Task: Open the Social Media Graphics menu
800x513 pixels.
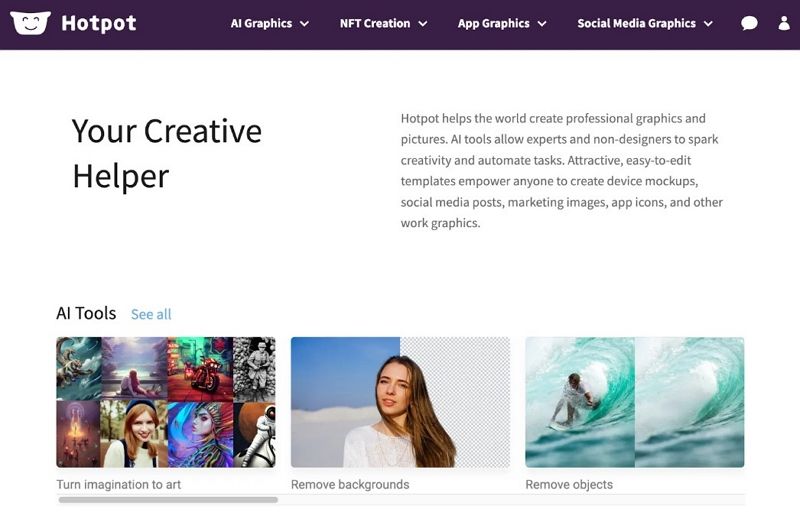Action: (x=636, y=23)
